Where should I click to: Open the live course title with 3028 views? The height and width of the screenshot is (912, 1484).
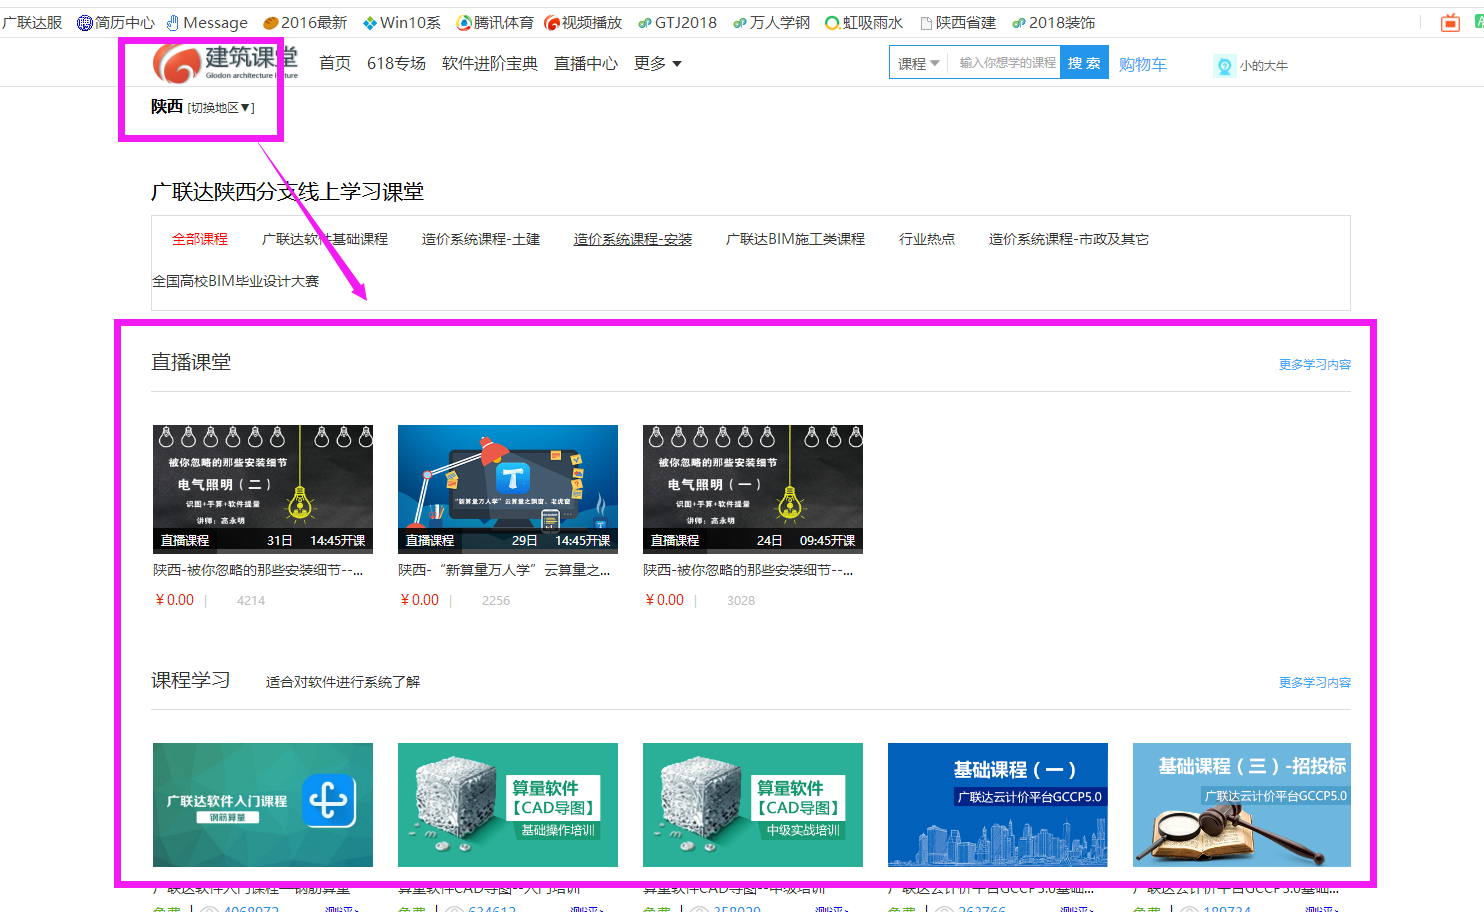(x=748, y=570)
